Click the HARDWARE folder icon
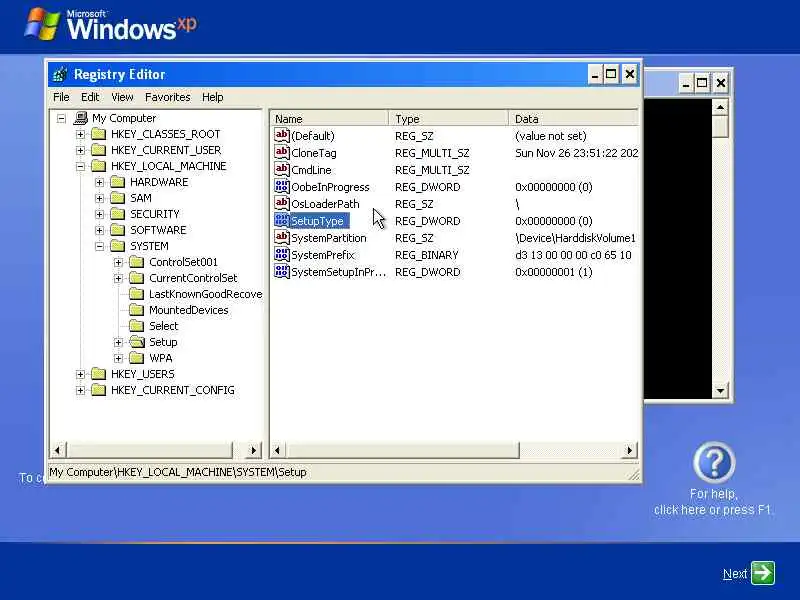800x600 pixels. (118, 182)
